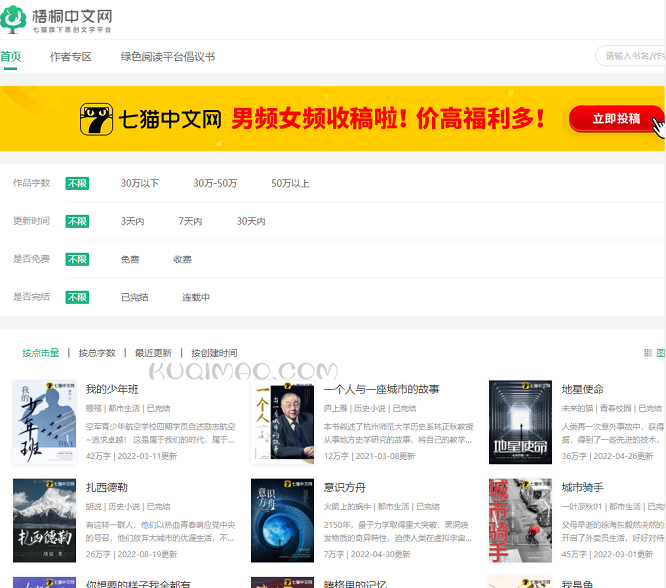
Task: Open cover of 地星使命
Action: (x=520, y=422)
